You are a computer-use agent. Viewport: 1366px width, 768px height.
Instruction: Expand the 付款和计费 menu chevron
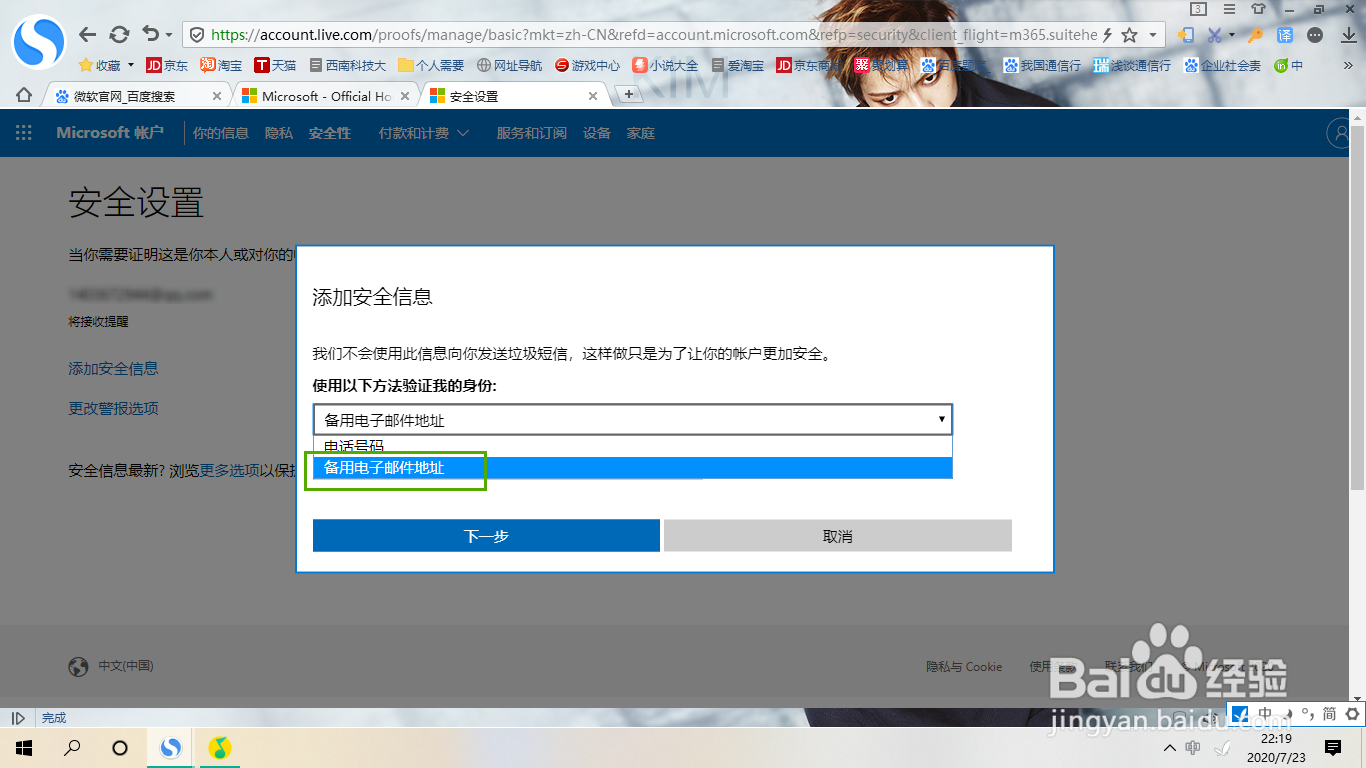click(x=462, y=133)
